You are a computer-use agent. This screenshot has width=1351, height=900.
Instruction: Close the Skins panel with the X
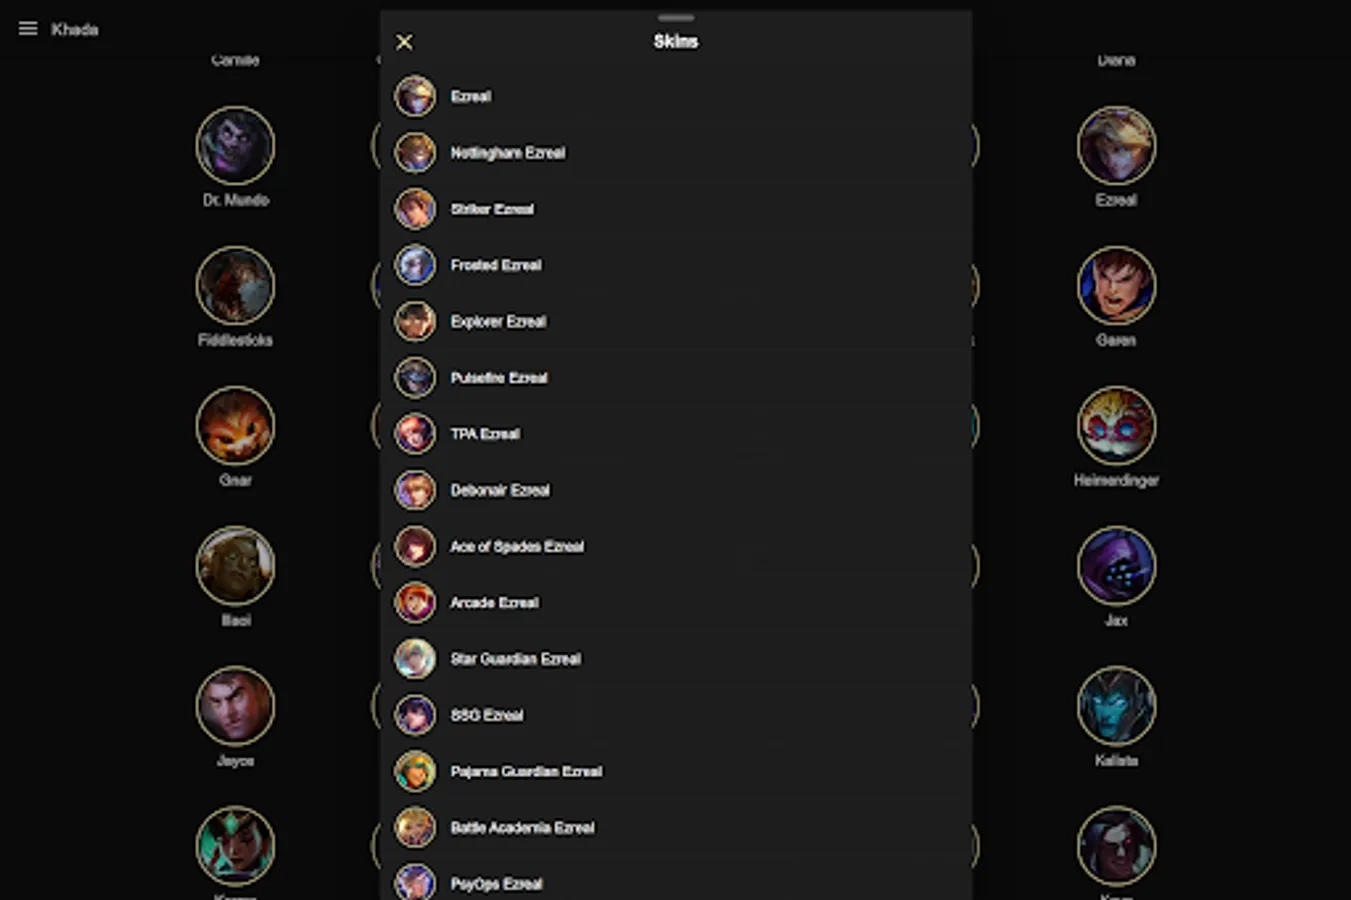(404, 42)
